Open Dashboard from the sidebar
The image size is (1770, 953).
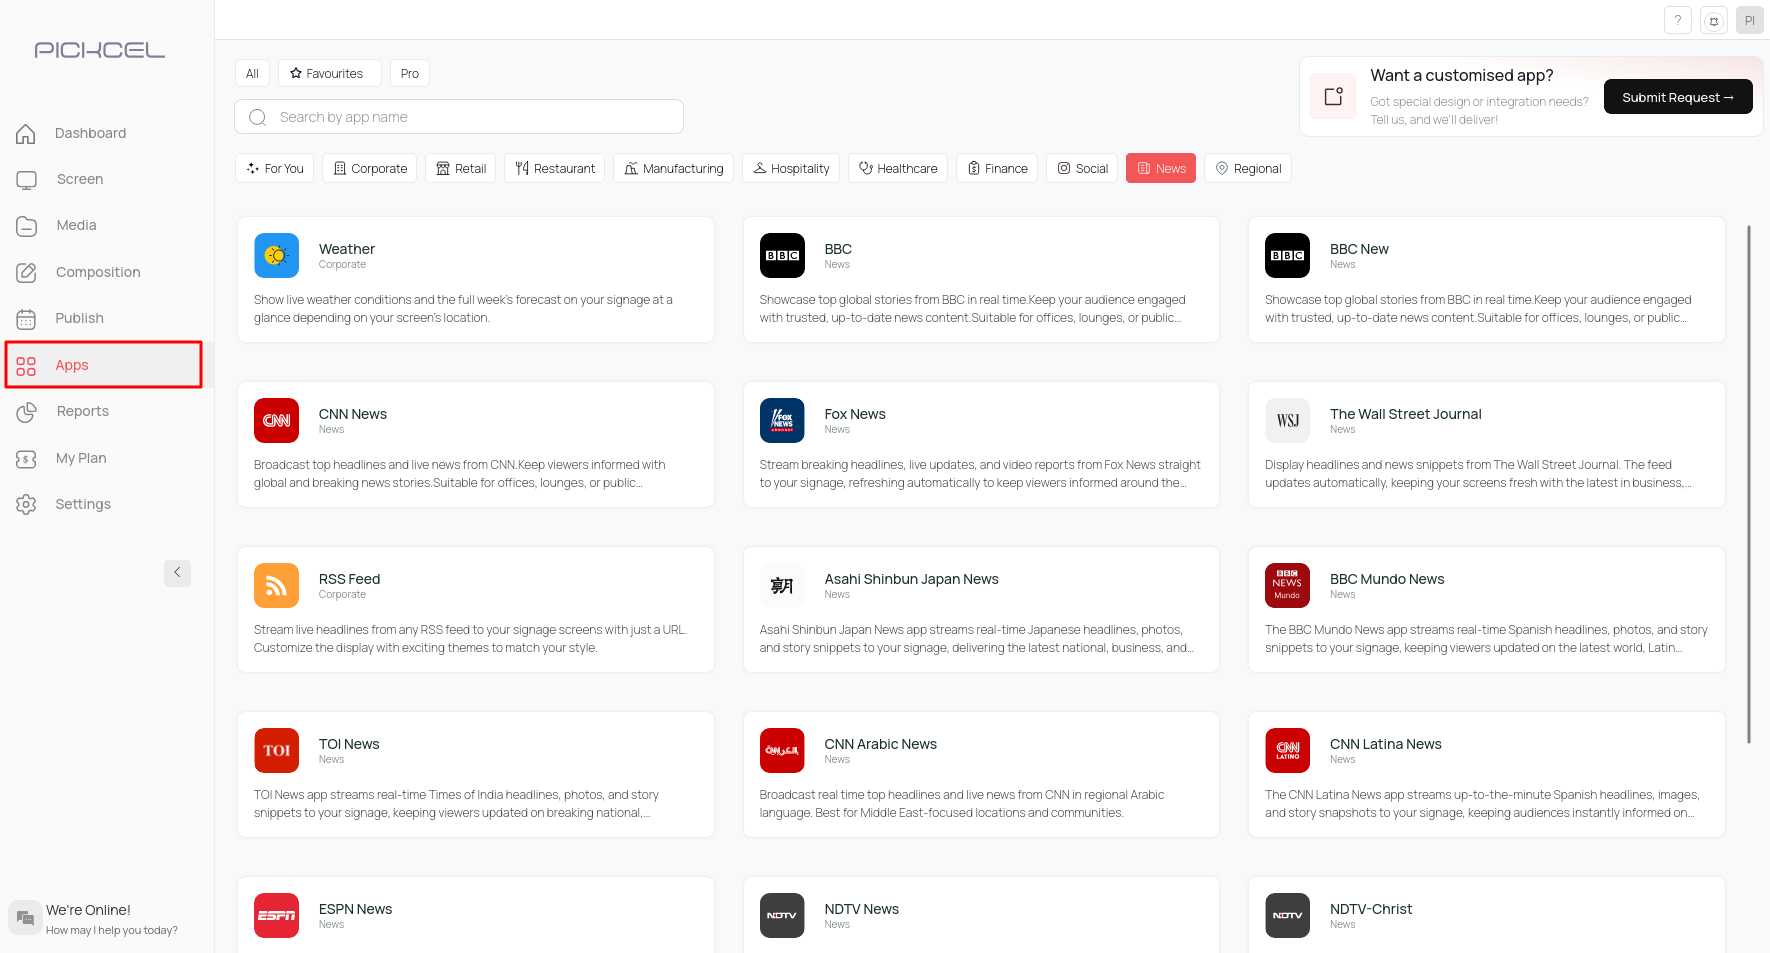point(90,133)
